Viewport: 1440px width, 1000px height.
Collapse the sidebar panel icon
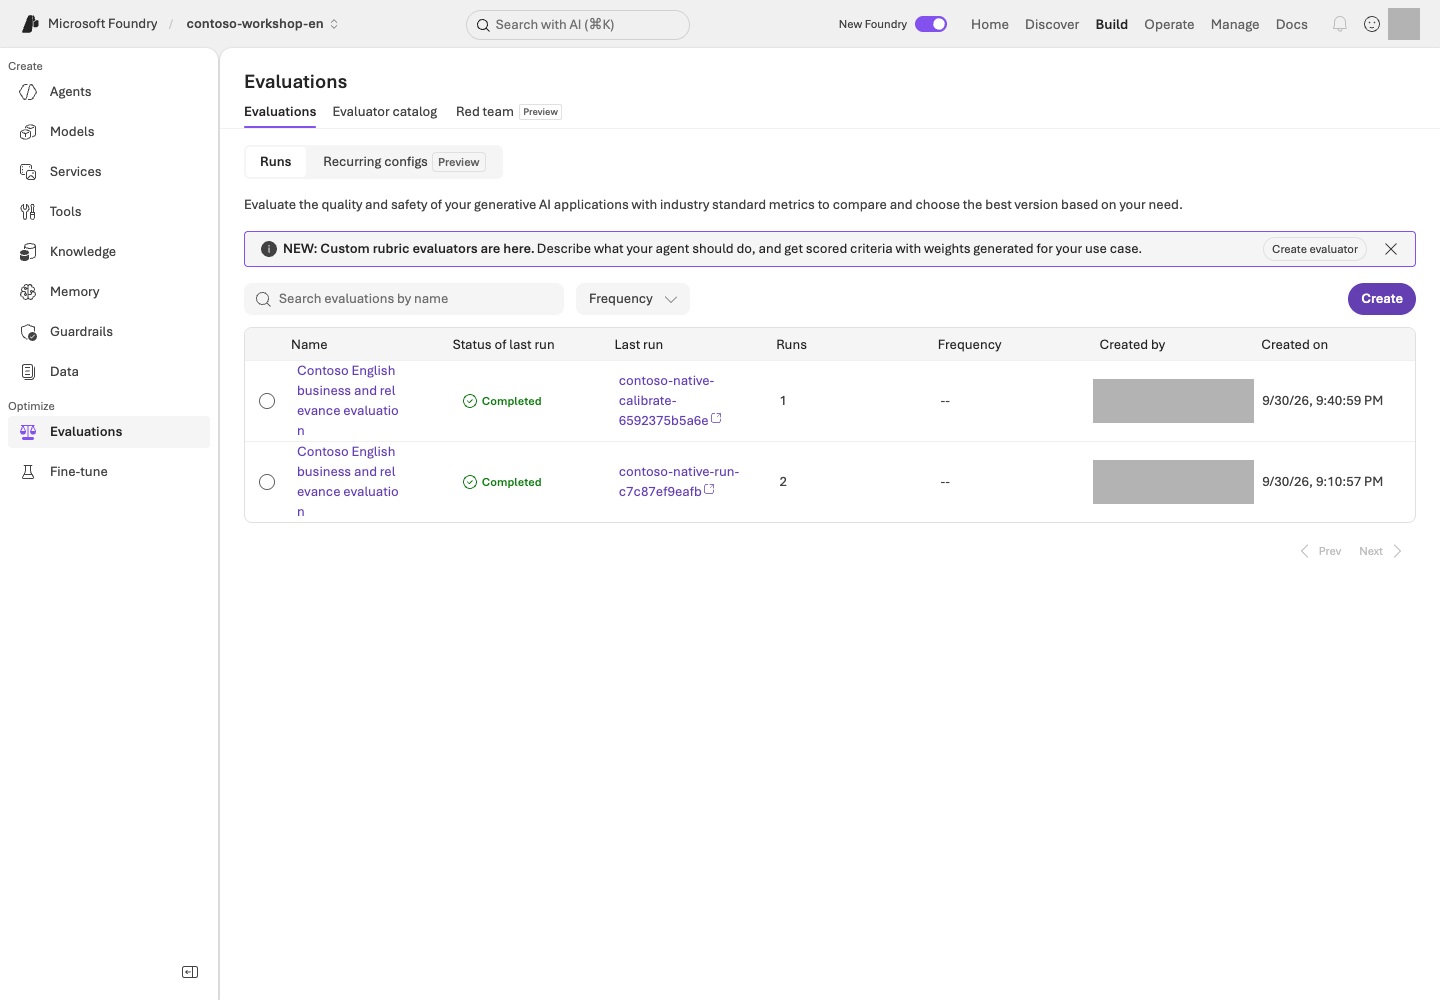190,972
